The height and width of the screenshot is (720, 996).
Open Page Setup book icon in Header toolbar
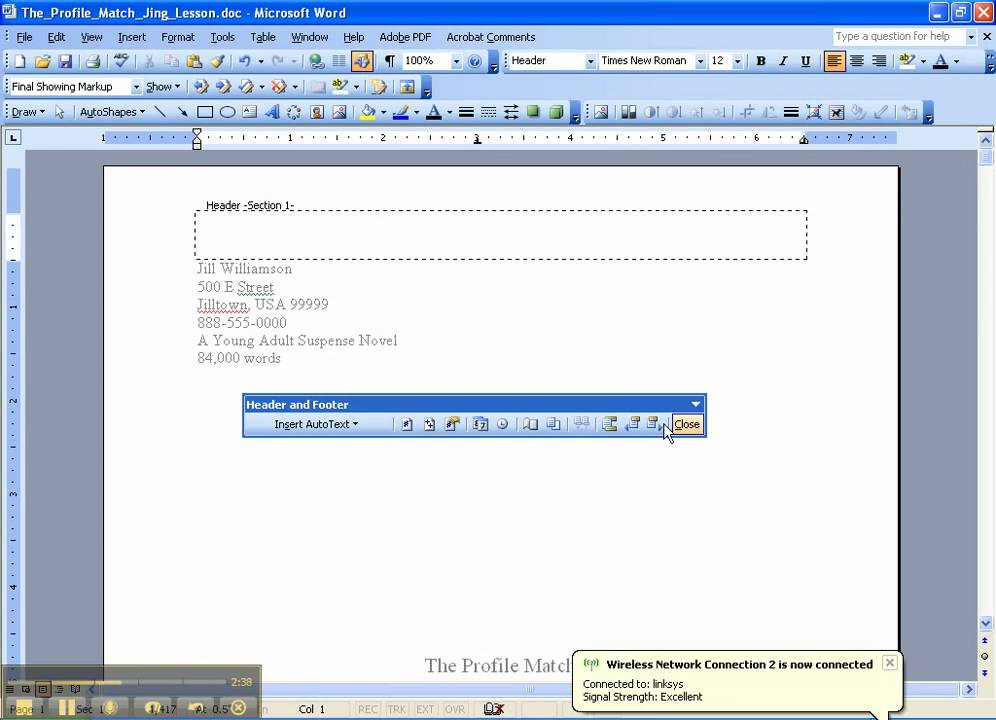click(530, 425)
